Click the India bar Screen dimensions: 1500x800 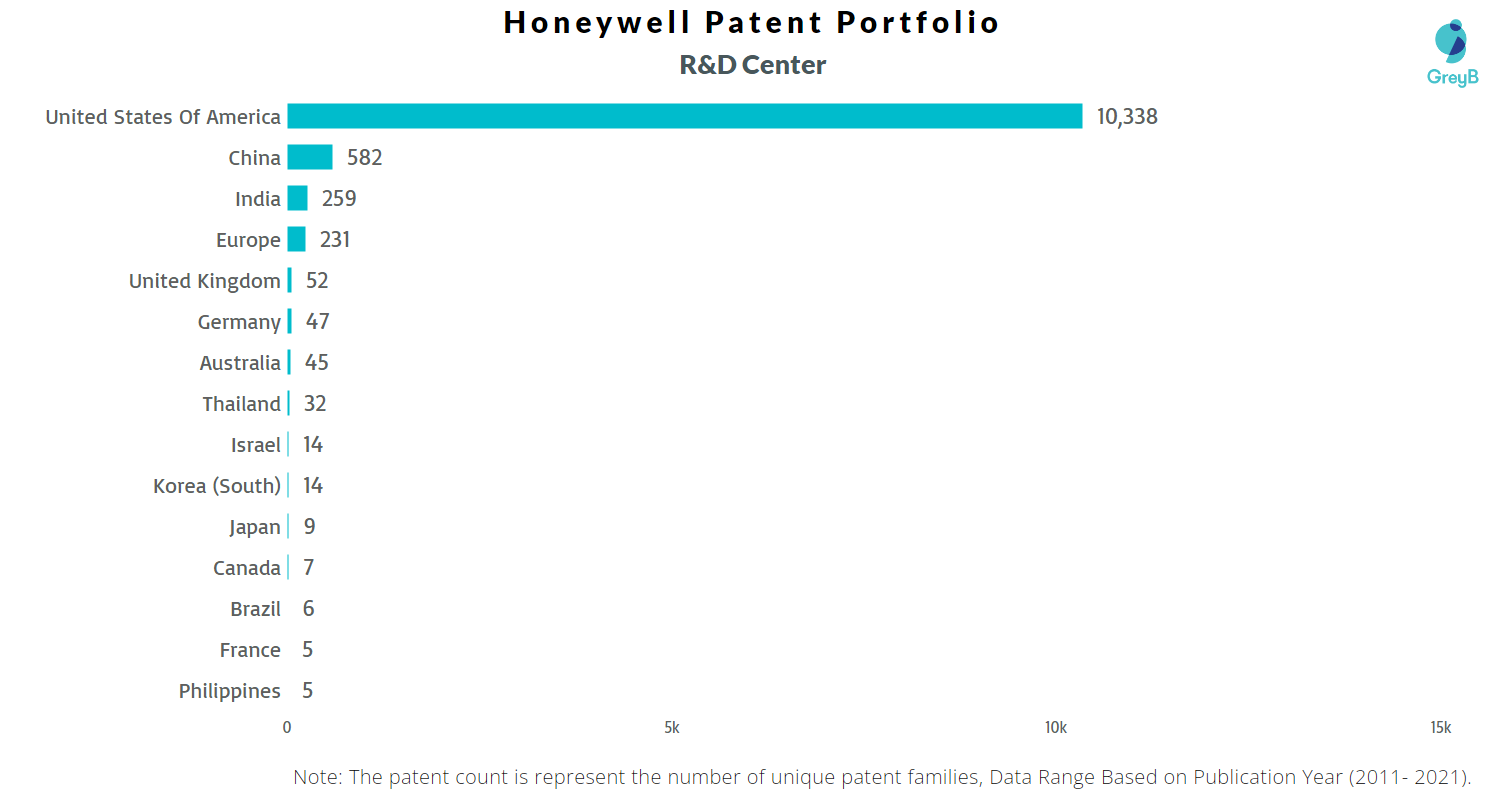(x=298, y=198)
